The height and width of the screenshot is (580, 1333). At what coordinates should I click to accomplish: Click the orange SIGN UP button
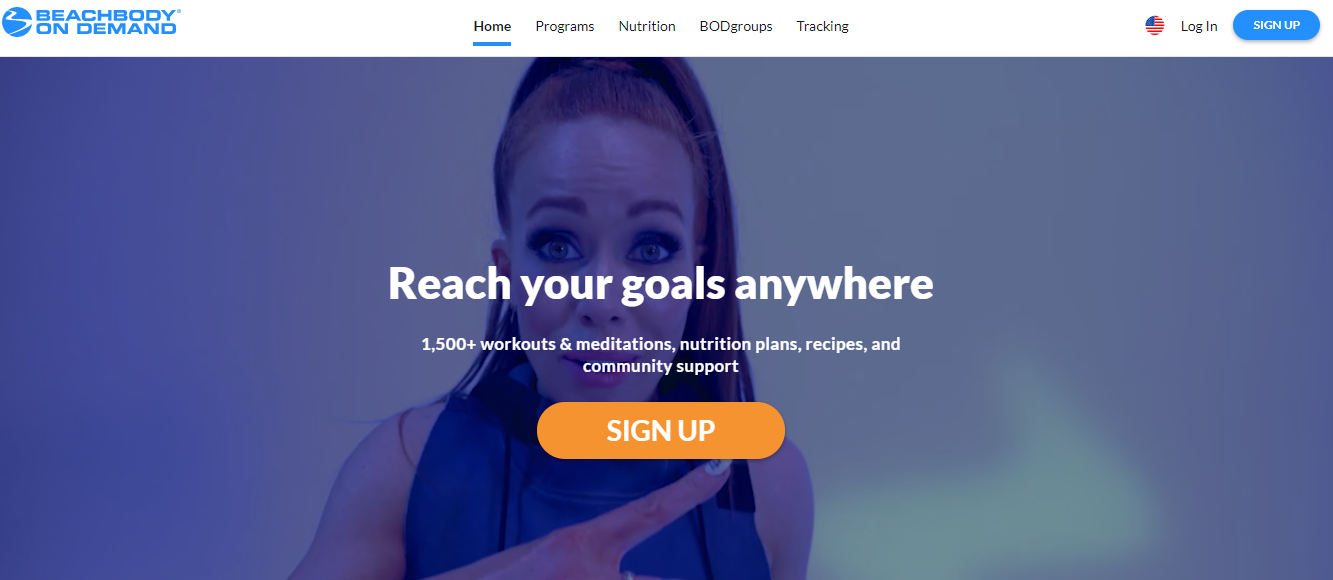(x=661, y=430)
